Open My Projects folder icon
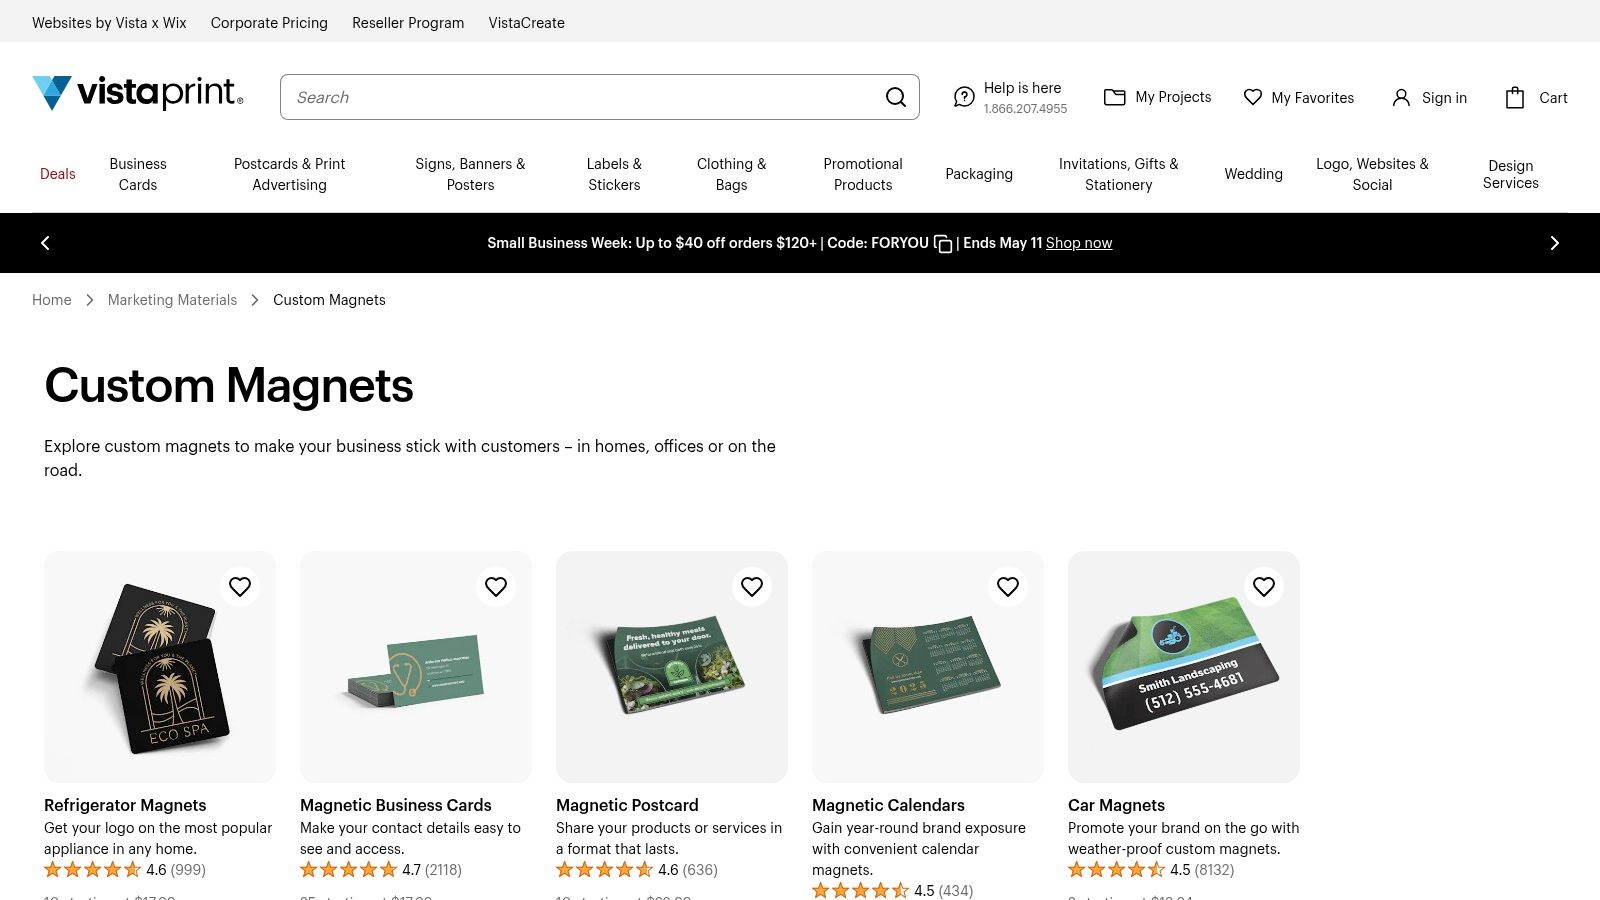Image resolution: width=1600 pixels, height=900 pixels. coord(1114,97)
